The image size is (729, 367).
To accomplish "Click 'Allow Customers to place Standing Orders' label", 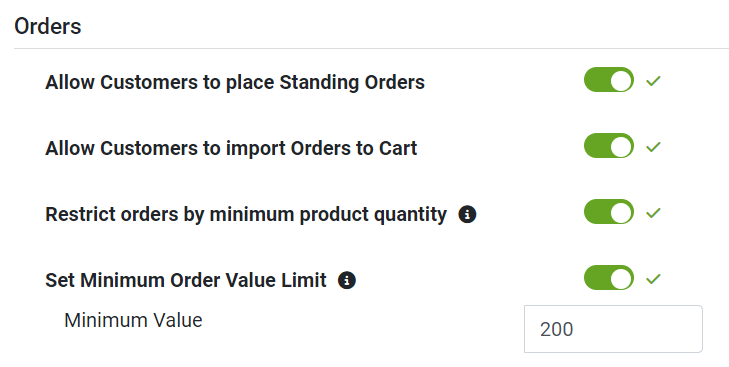I will pyautogui.click(x=235, y=82).
